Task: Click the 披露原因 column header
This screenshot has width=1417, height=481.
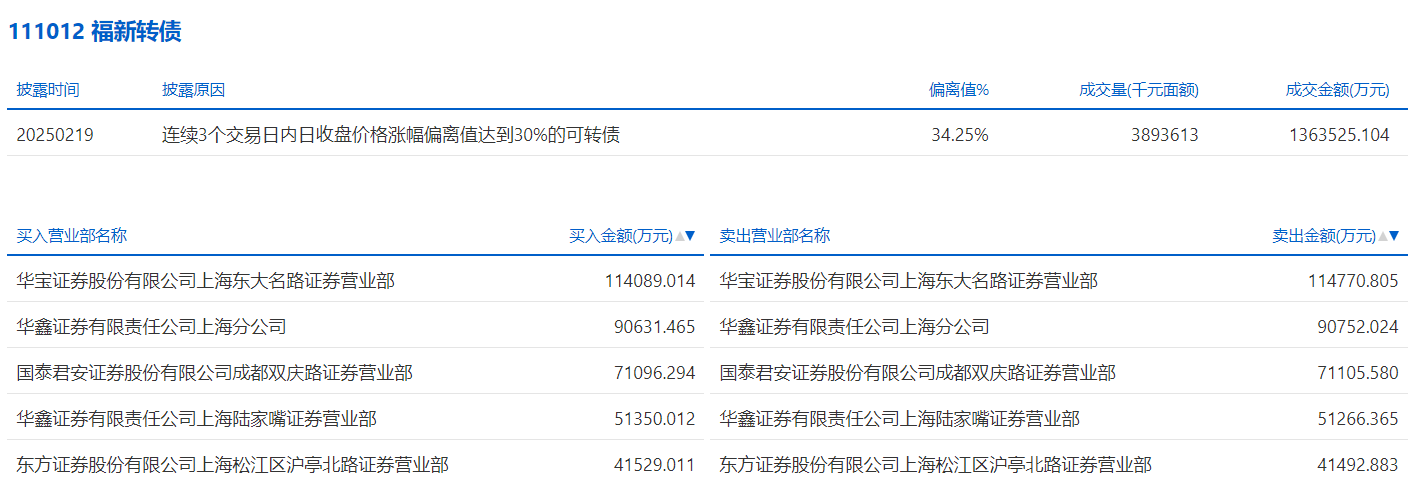Action: click(194, 90)
